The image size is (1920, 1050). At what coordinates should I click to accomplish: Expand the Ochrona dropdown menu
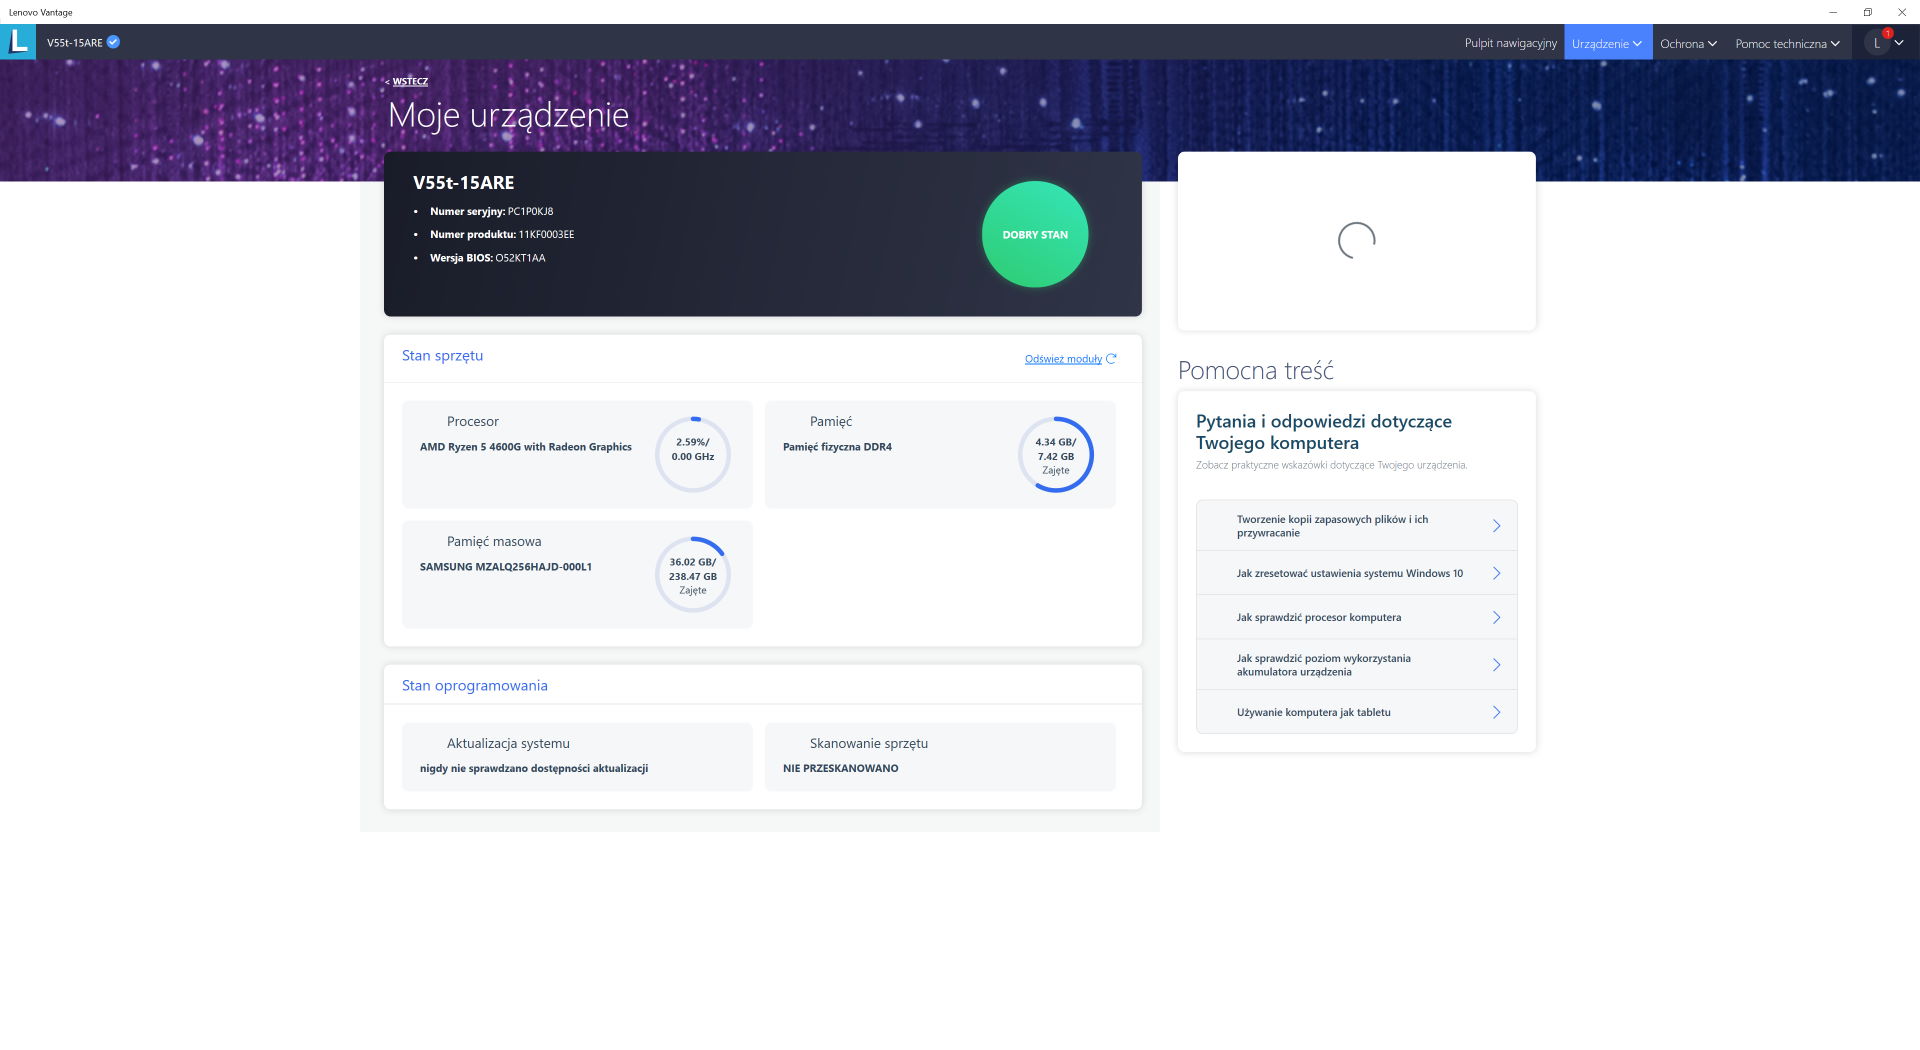tap(1688, 43)
